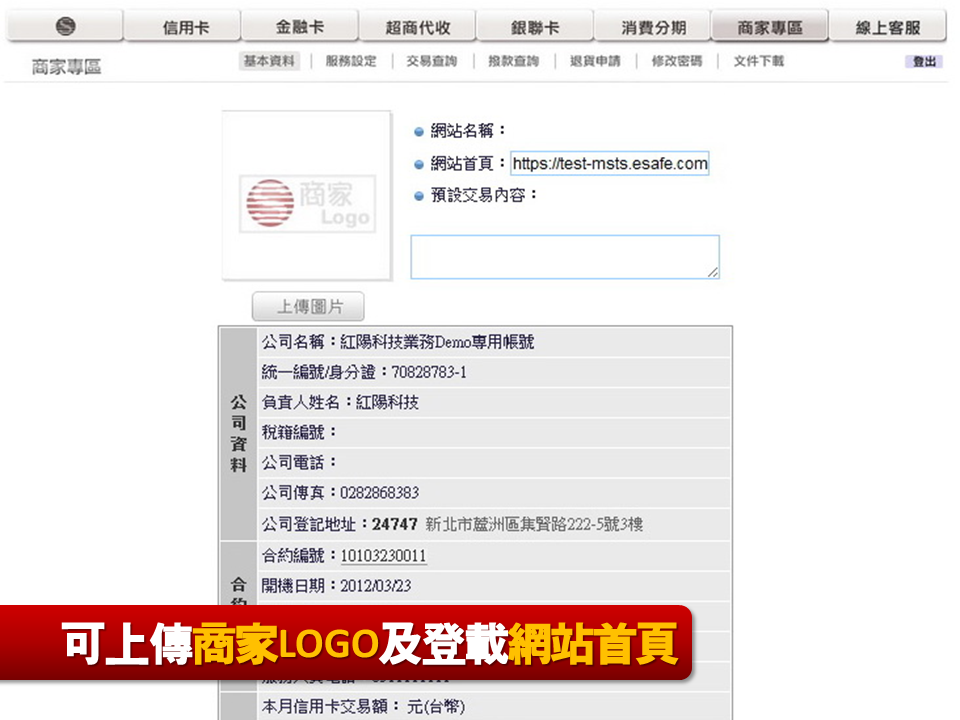The image size is (960, 720).
Task: Select the 商家專區 merchant zone tab
Action: coord(769,25)
